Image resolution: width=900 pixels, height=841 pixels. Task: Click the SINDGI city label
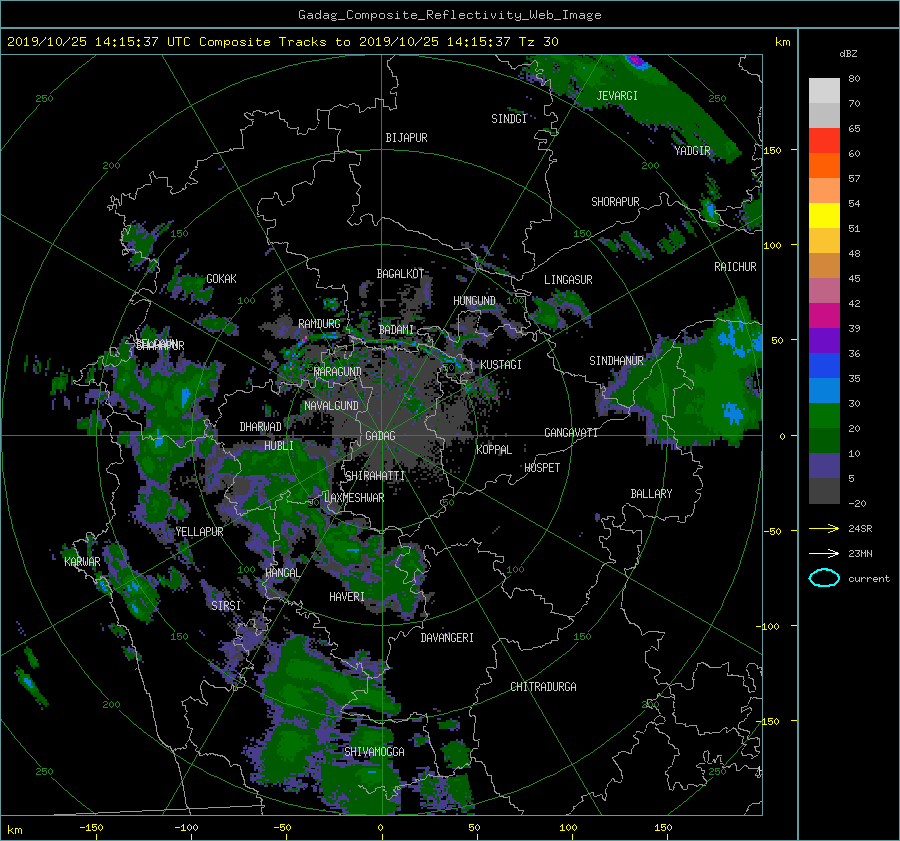pos(509,119)
